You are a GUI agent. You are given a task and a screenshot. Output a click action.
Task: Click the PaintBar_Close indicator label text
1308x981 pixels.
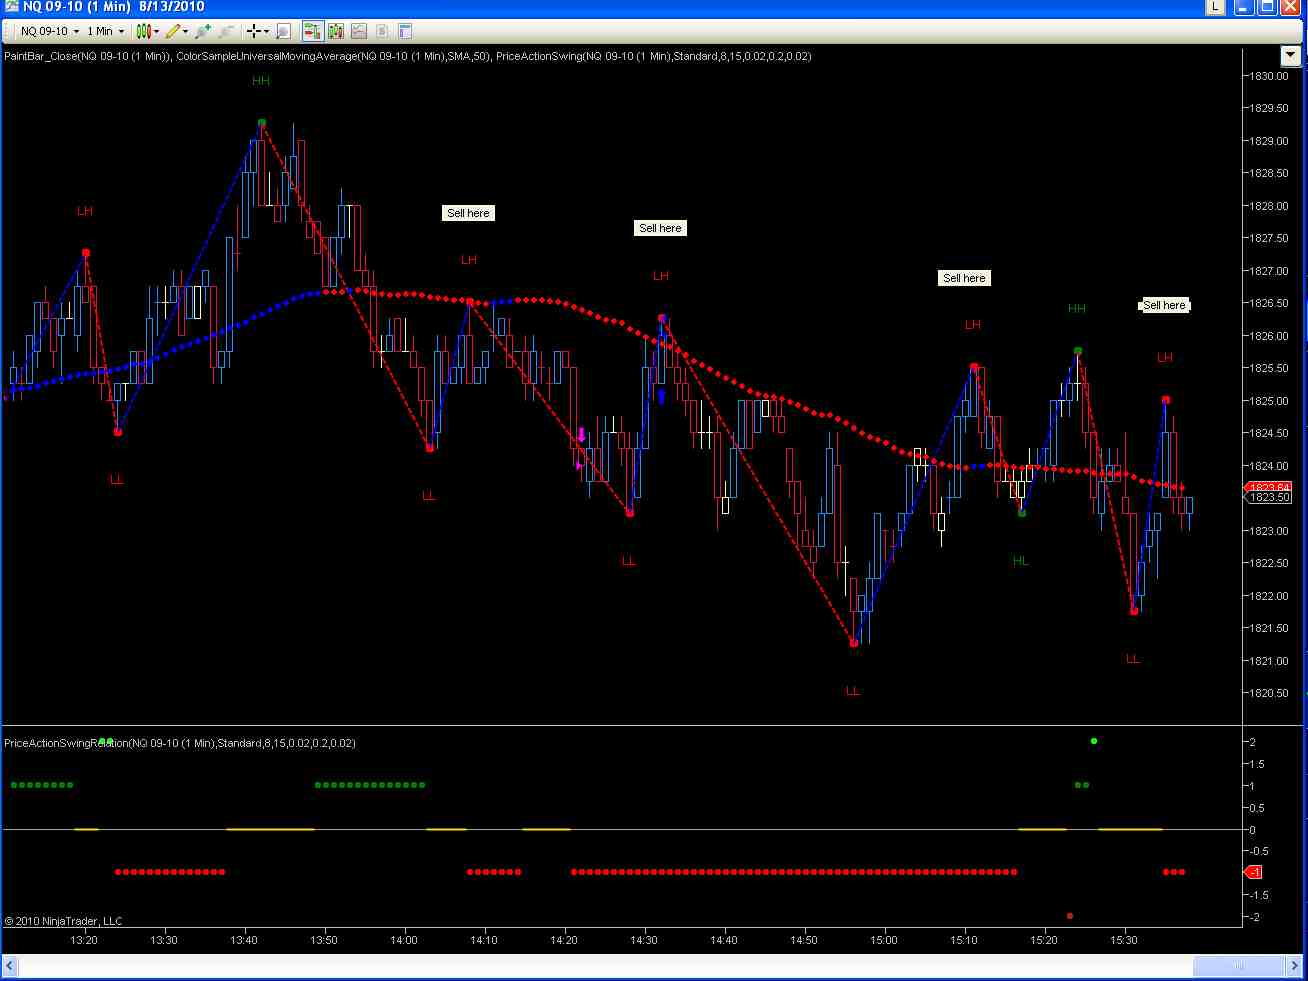click(88, 56)
